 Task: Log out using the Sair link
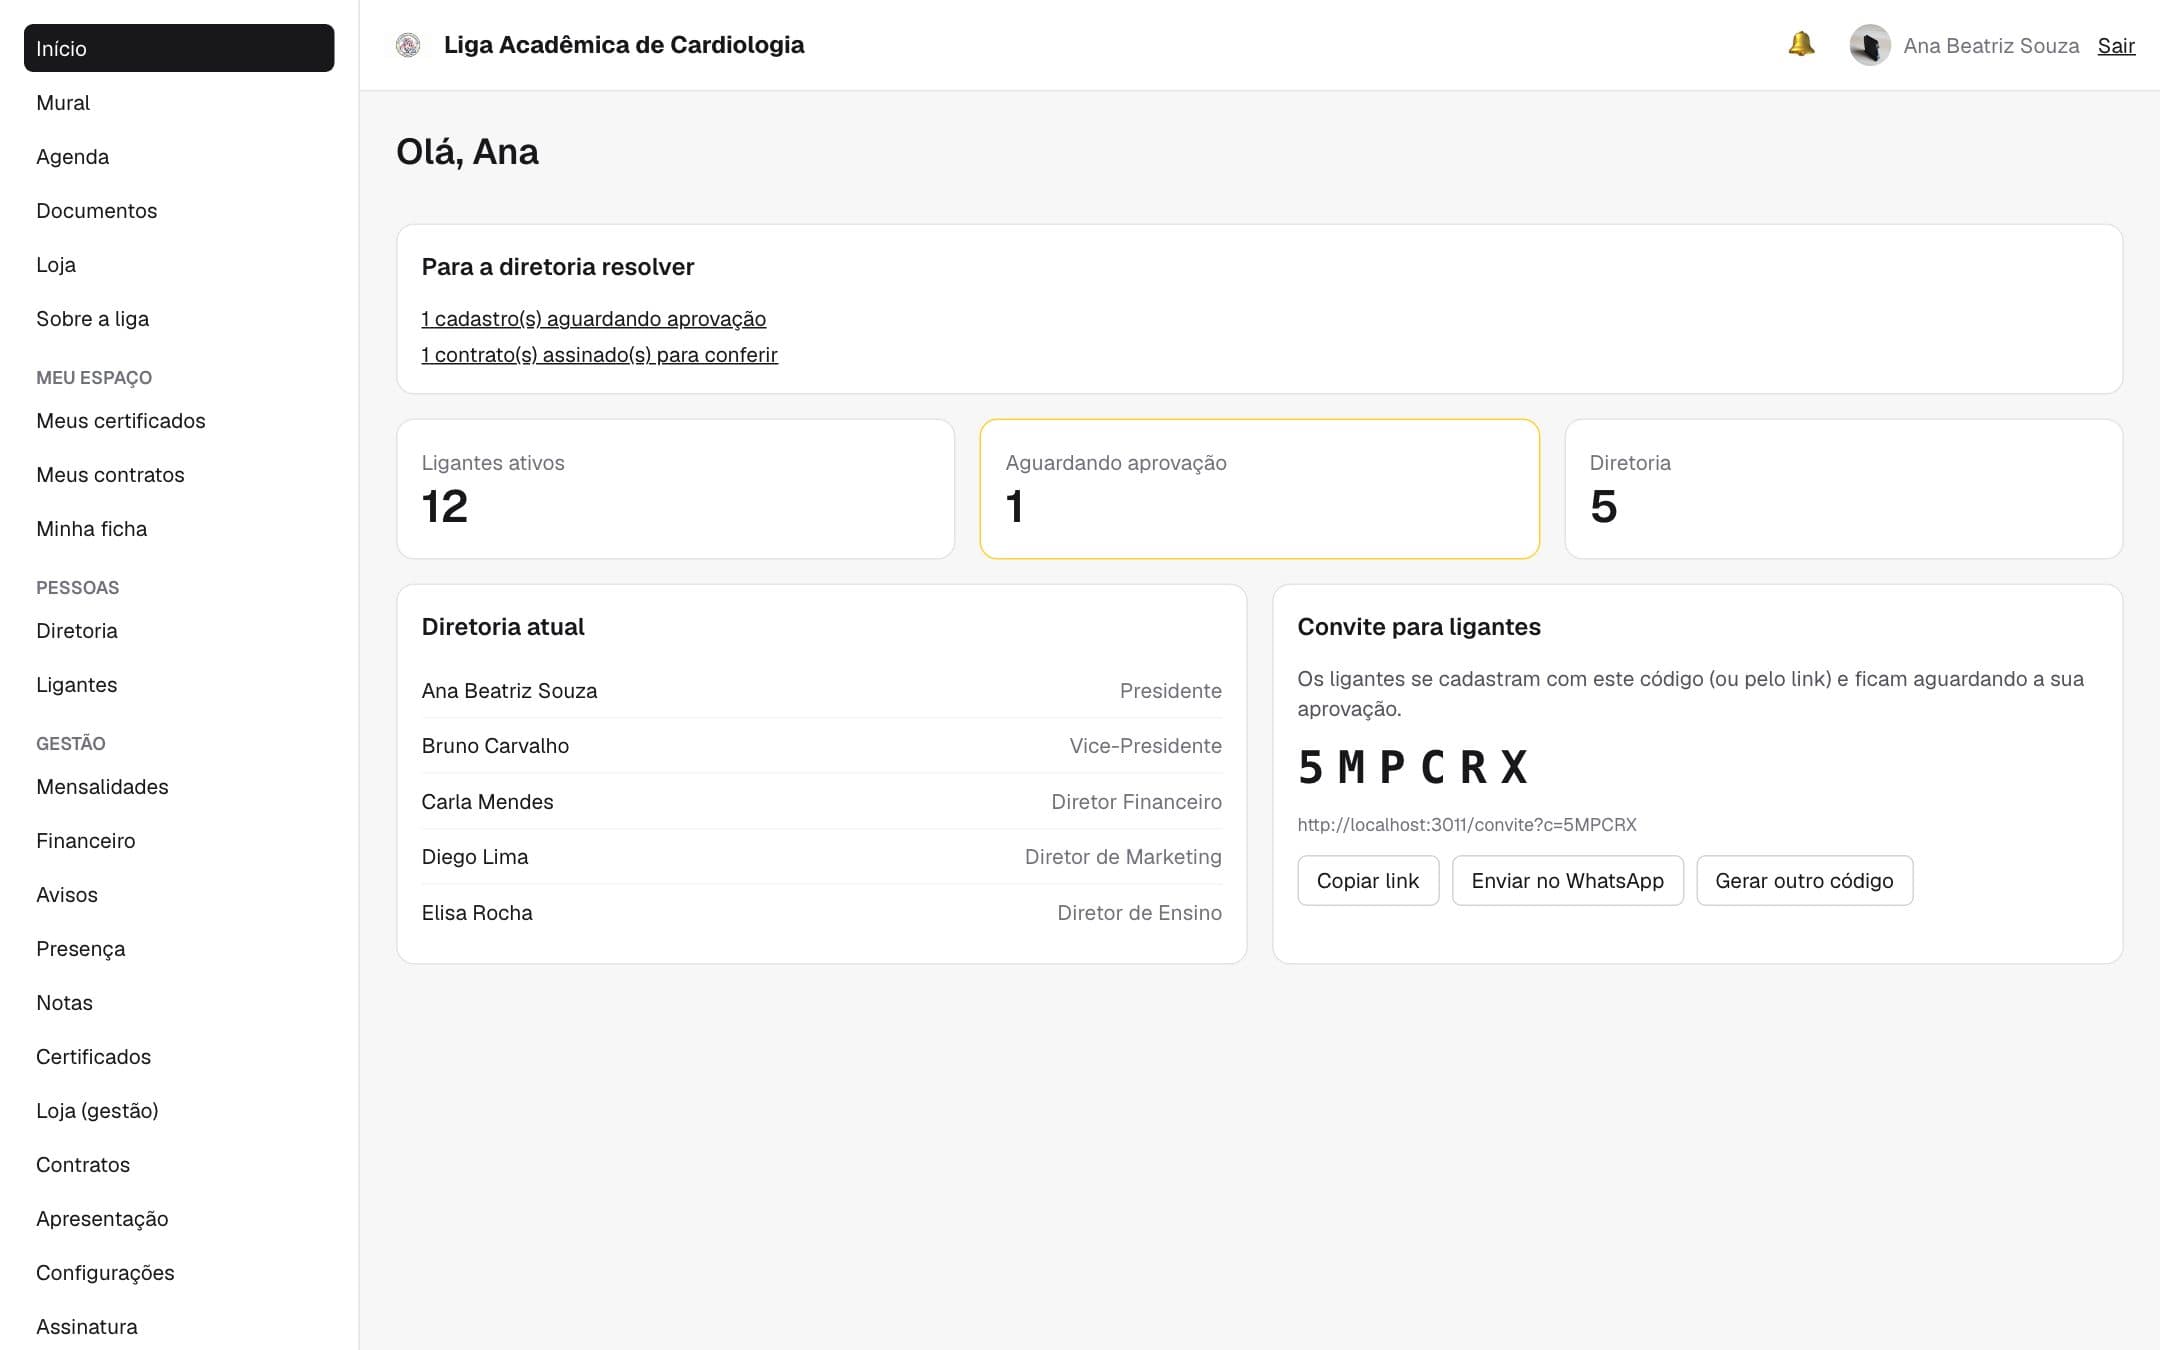[x=2116, y=46]
